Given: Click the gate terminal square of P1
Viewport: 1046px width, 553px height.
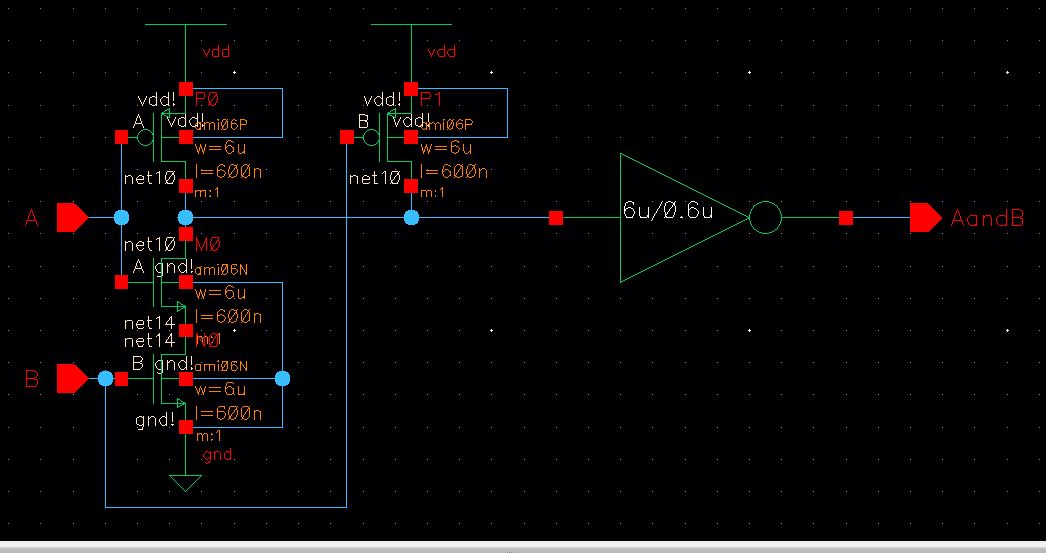Looking at the screenshot, I should tap(346, 139).
